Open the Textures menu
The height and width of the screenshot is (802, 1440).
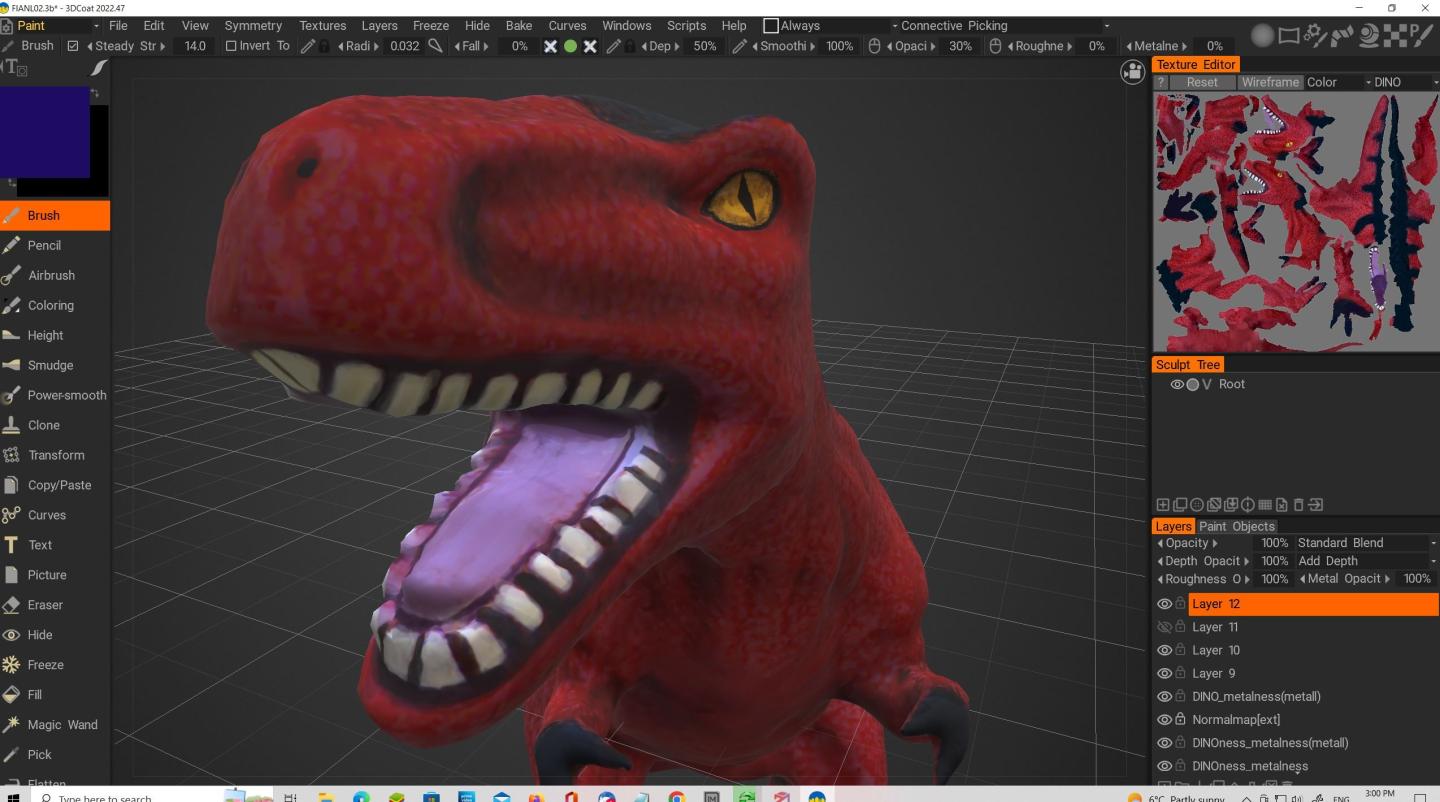click(x=322, y=26)
